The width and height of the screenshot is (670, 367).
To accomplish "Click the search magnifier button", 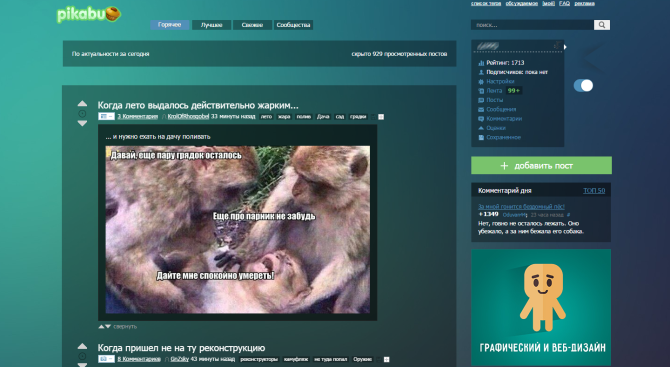I will (602, 25).
